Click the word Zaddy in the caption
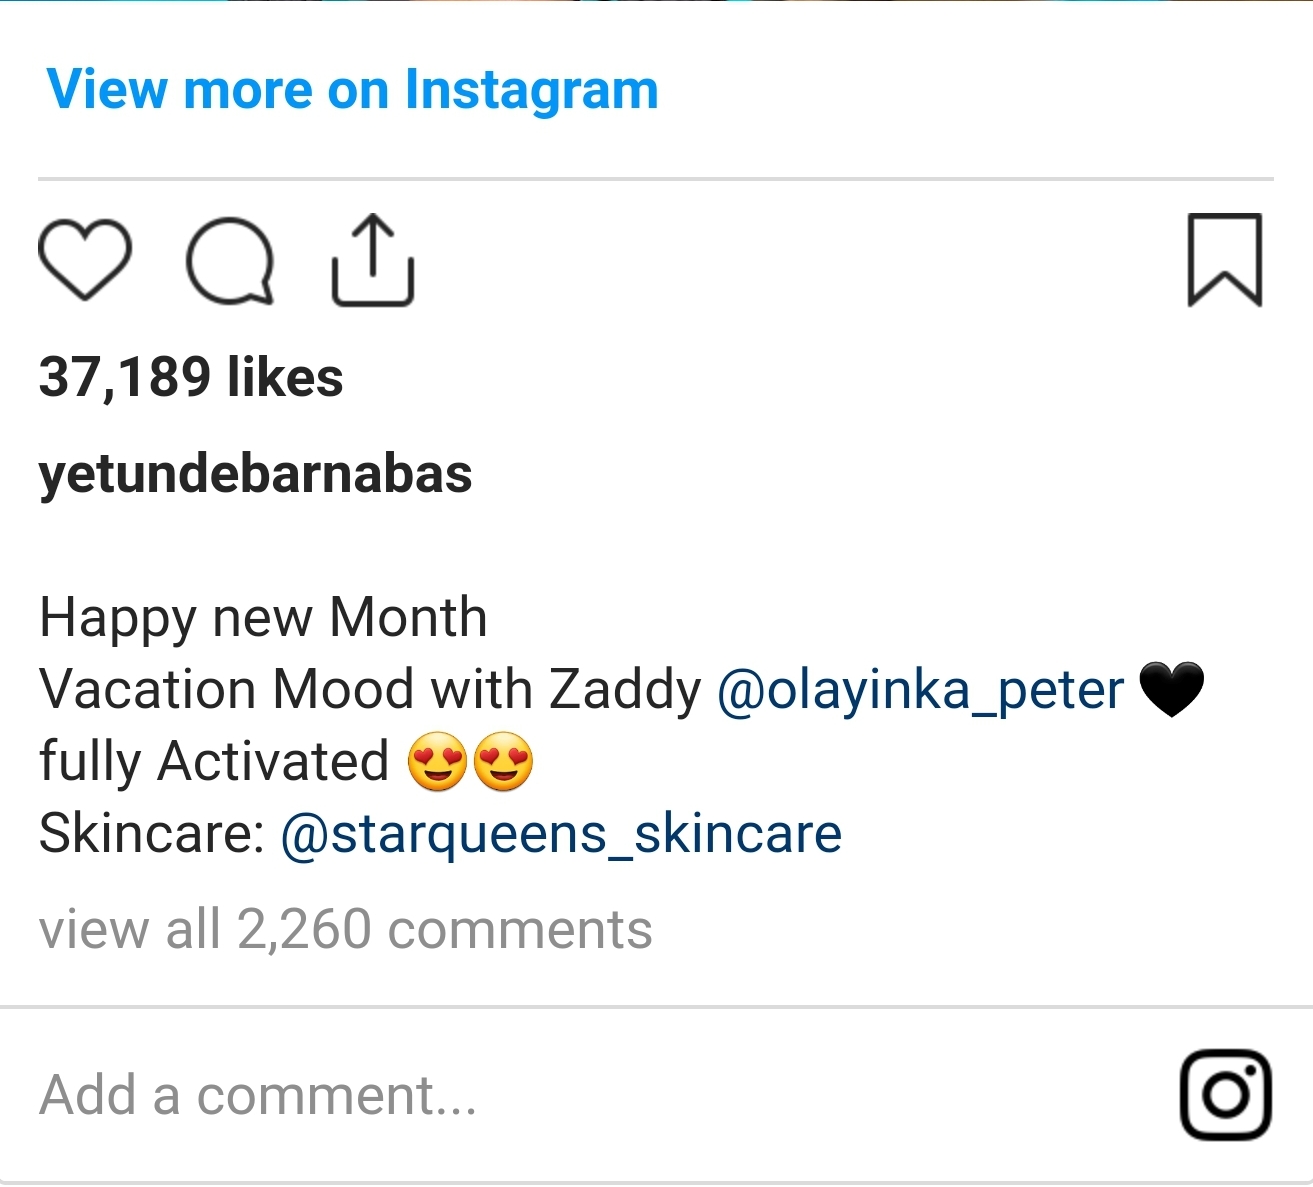1313x1187 pixels. [626, 689]
